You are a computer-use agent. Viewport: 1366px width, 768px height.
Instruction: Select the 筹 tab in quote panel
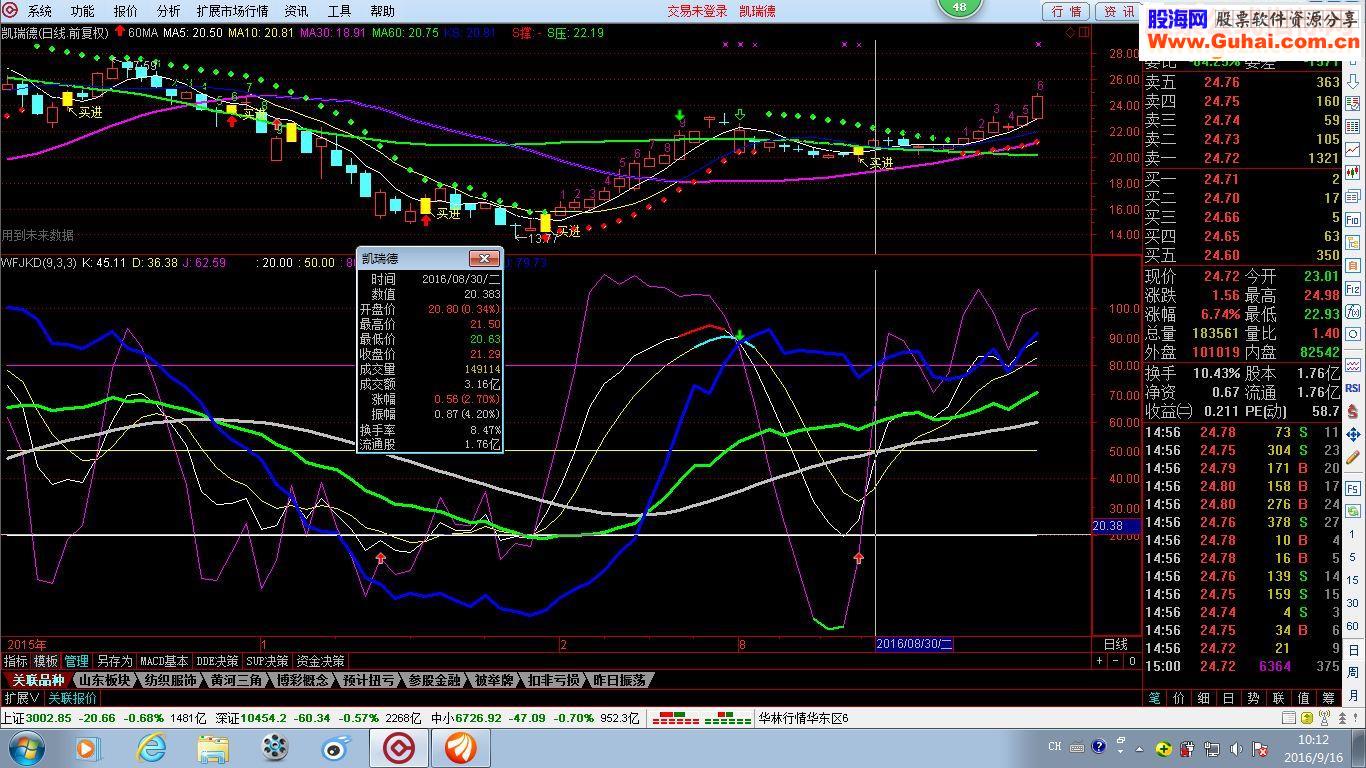(1328, 698)
